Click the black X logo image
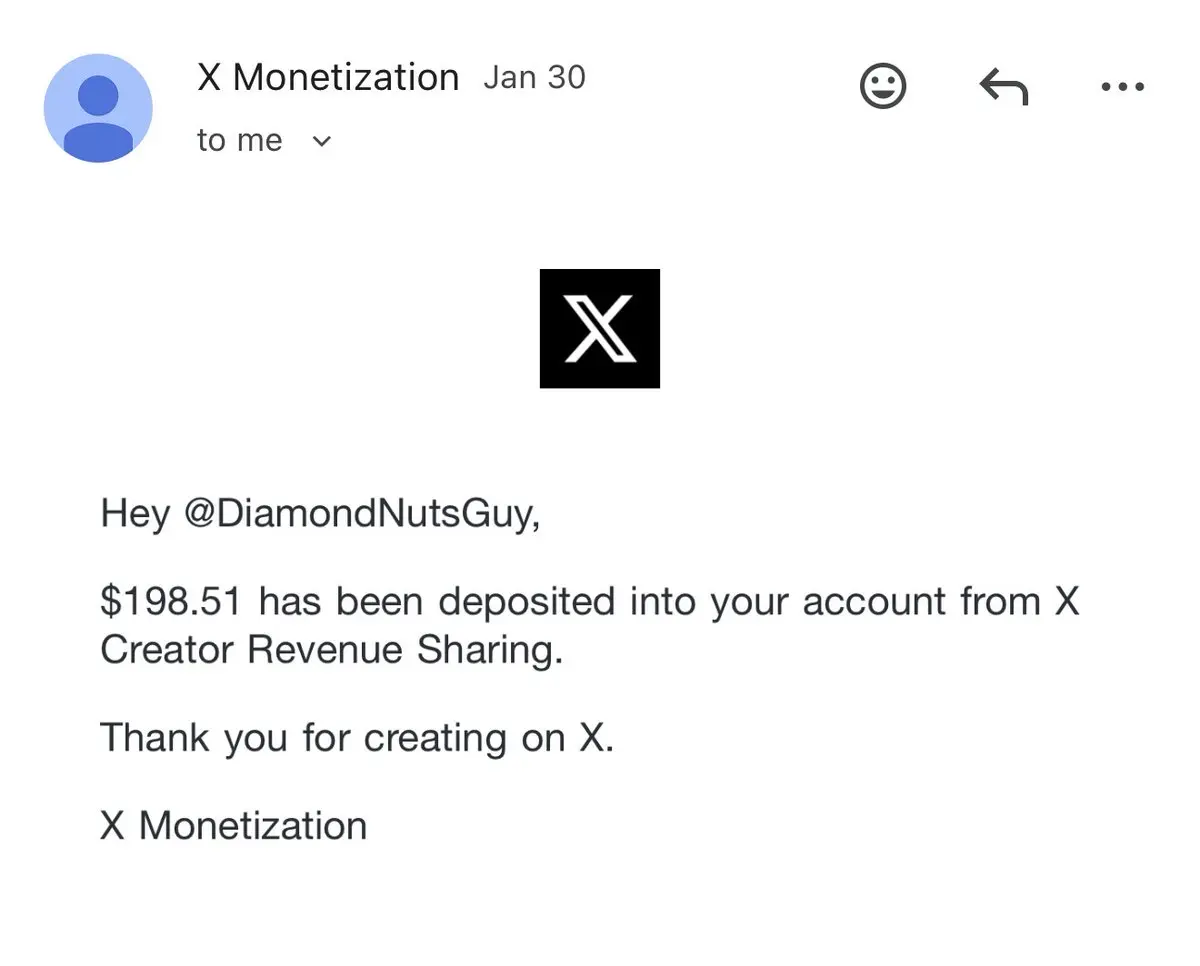 (x=599, y=328)
